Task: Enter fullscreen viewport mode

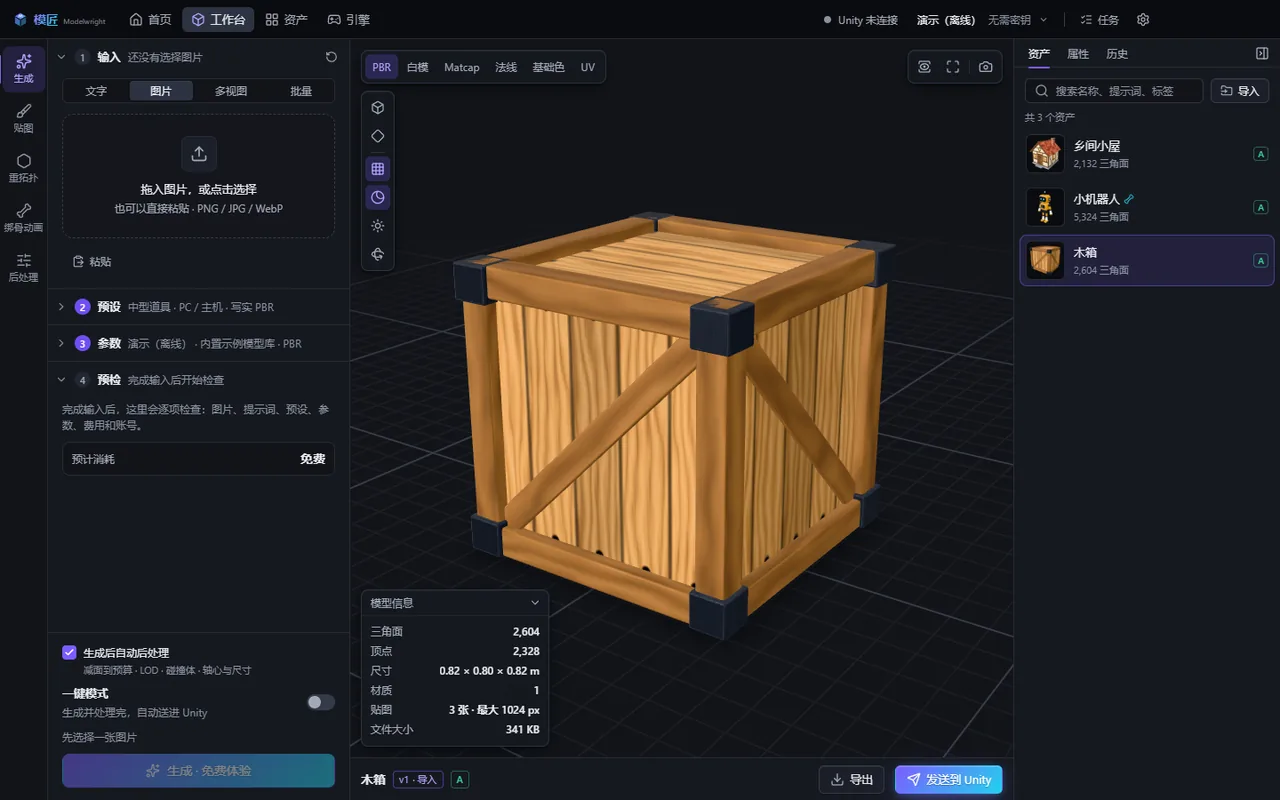Action: pos(953,67)
